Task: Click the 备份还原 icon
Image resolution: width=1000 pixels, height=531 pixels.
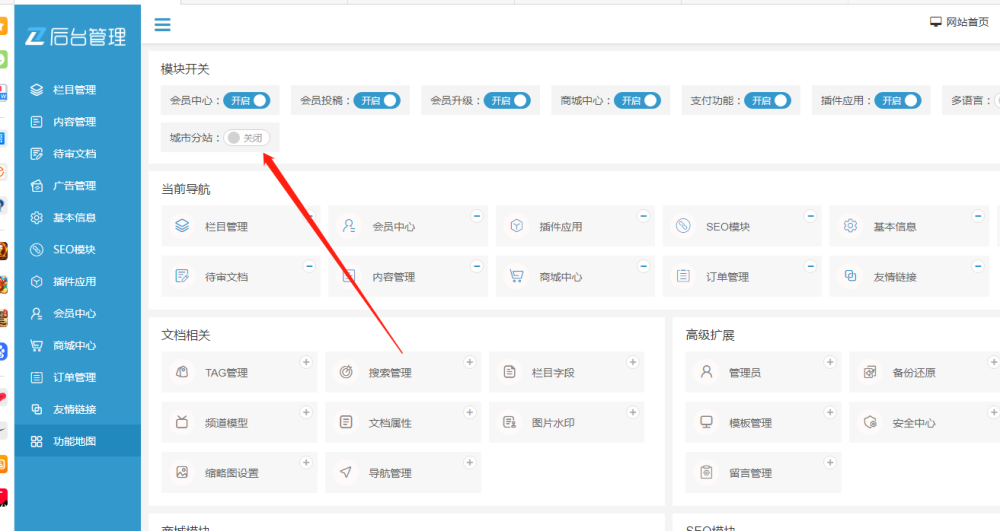Action: pyautogui.click(x=870, y=373)
